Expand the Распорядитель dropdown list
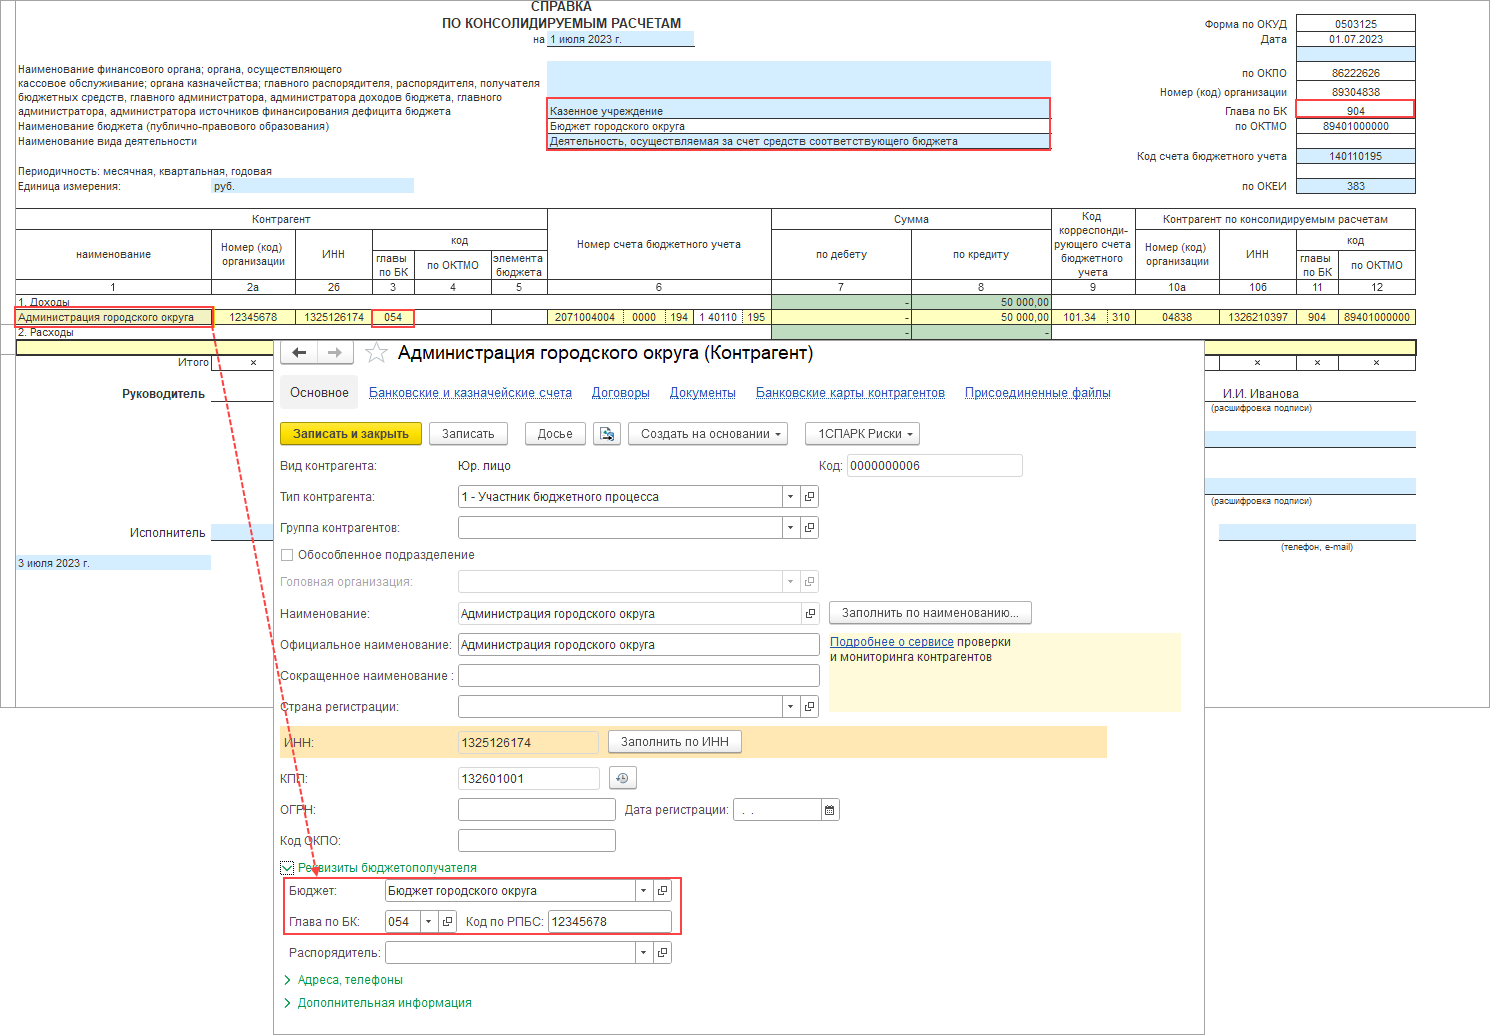Screen dimensions: 1490x1035 click(x=644, y=953)
